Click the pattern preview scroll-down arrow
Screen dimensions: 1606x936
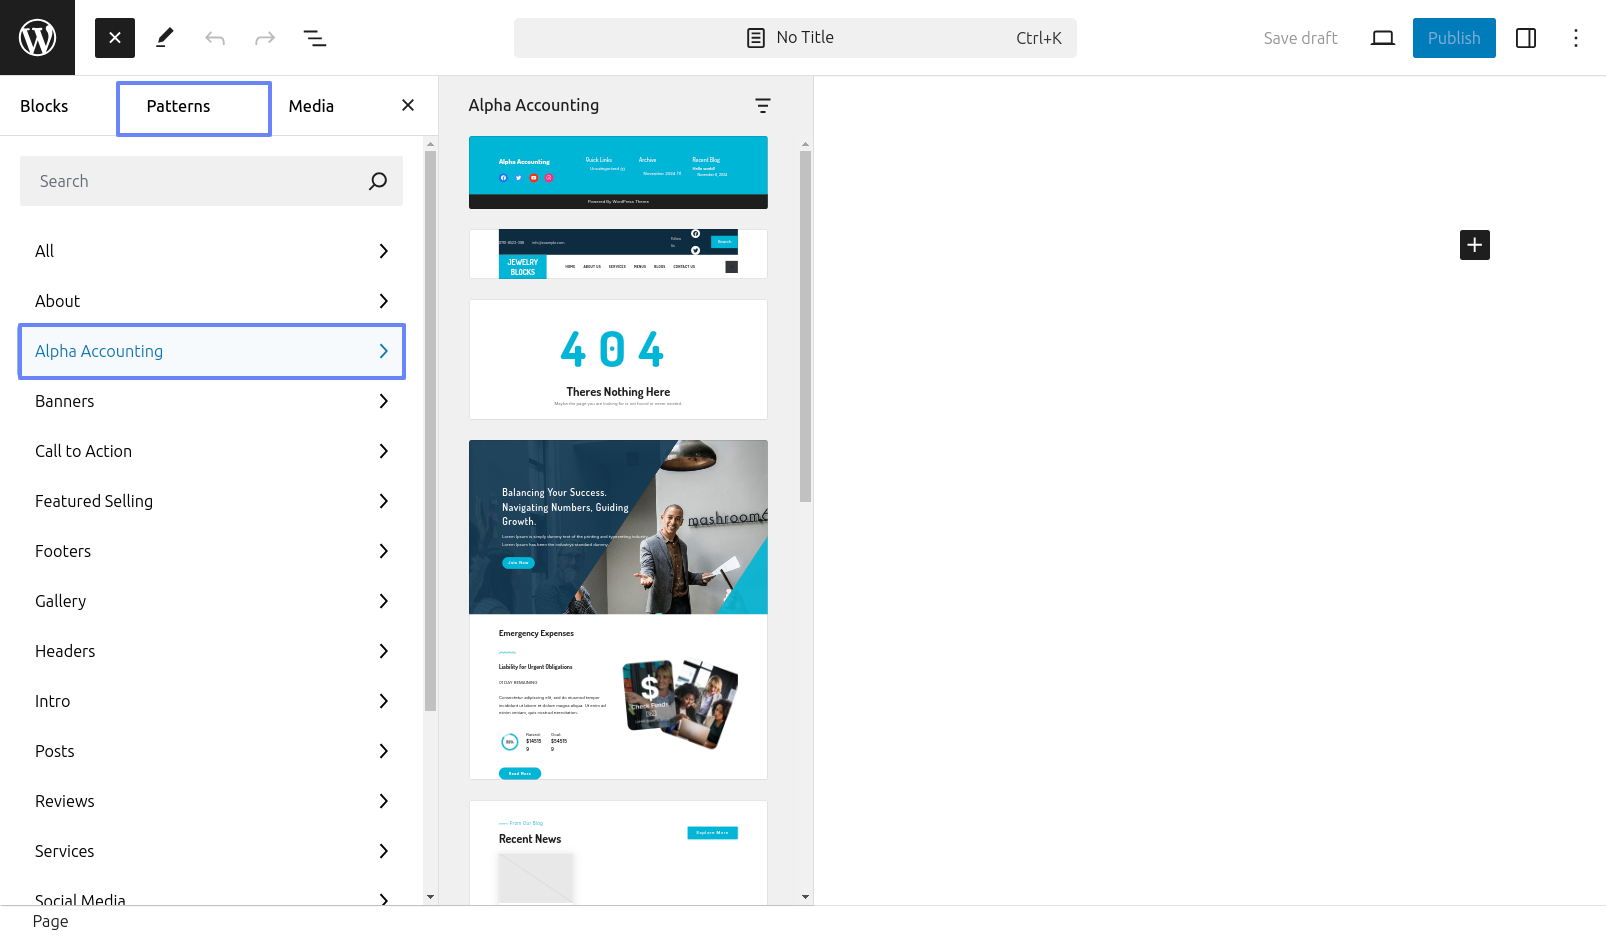[805, 897]
